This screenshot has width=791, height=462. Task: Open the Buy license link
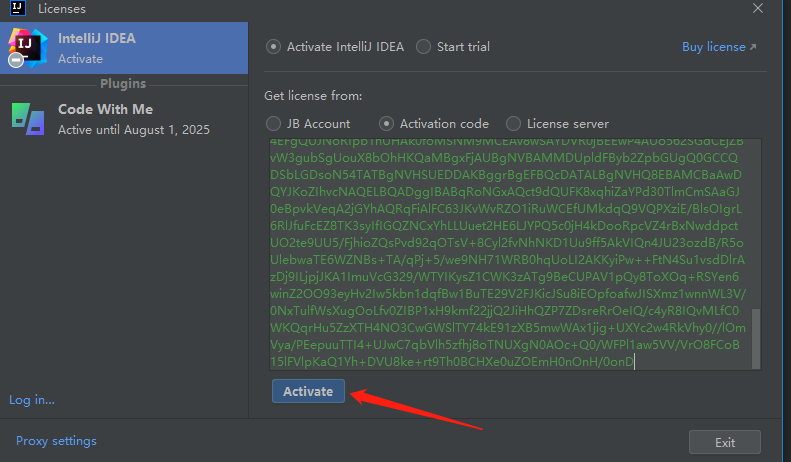point(719,47)
